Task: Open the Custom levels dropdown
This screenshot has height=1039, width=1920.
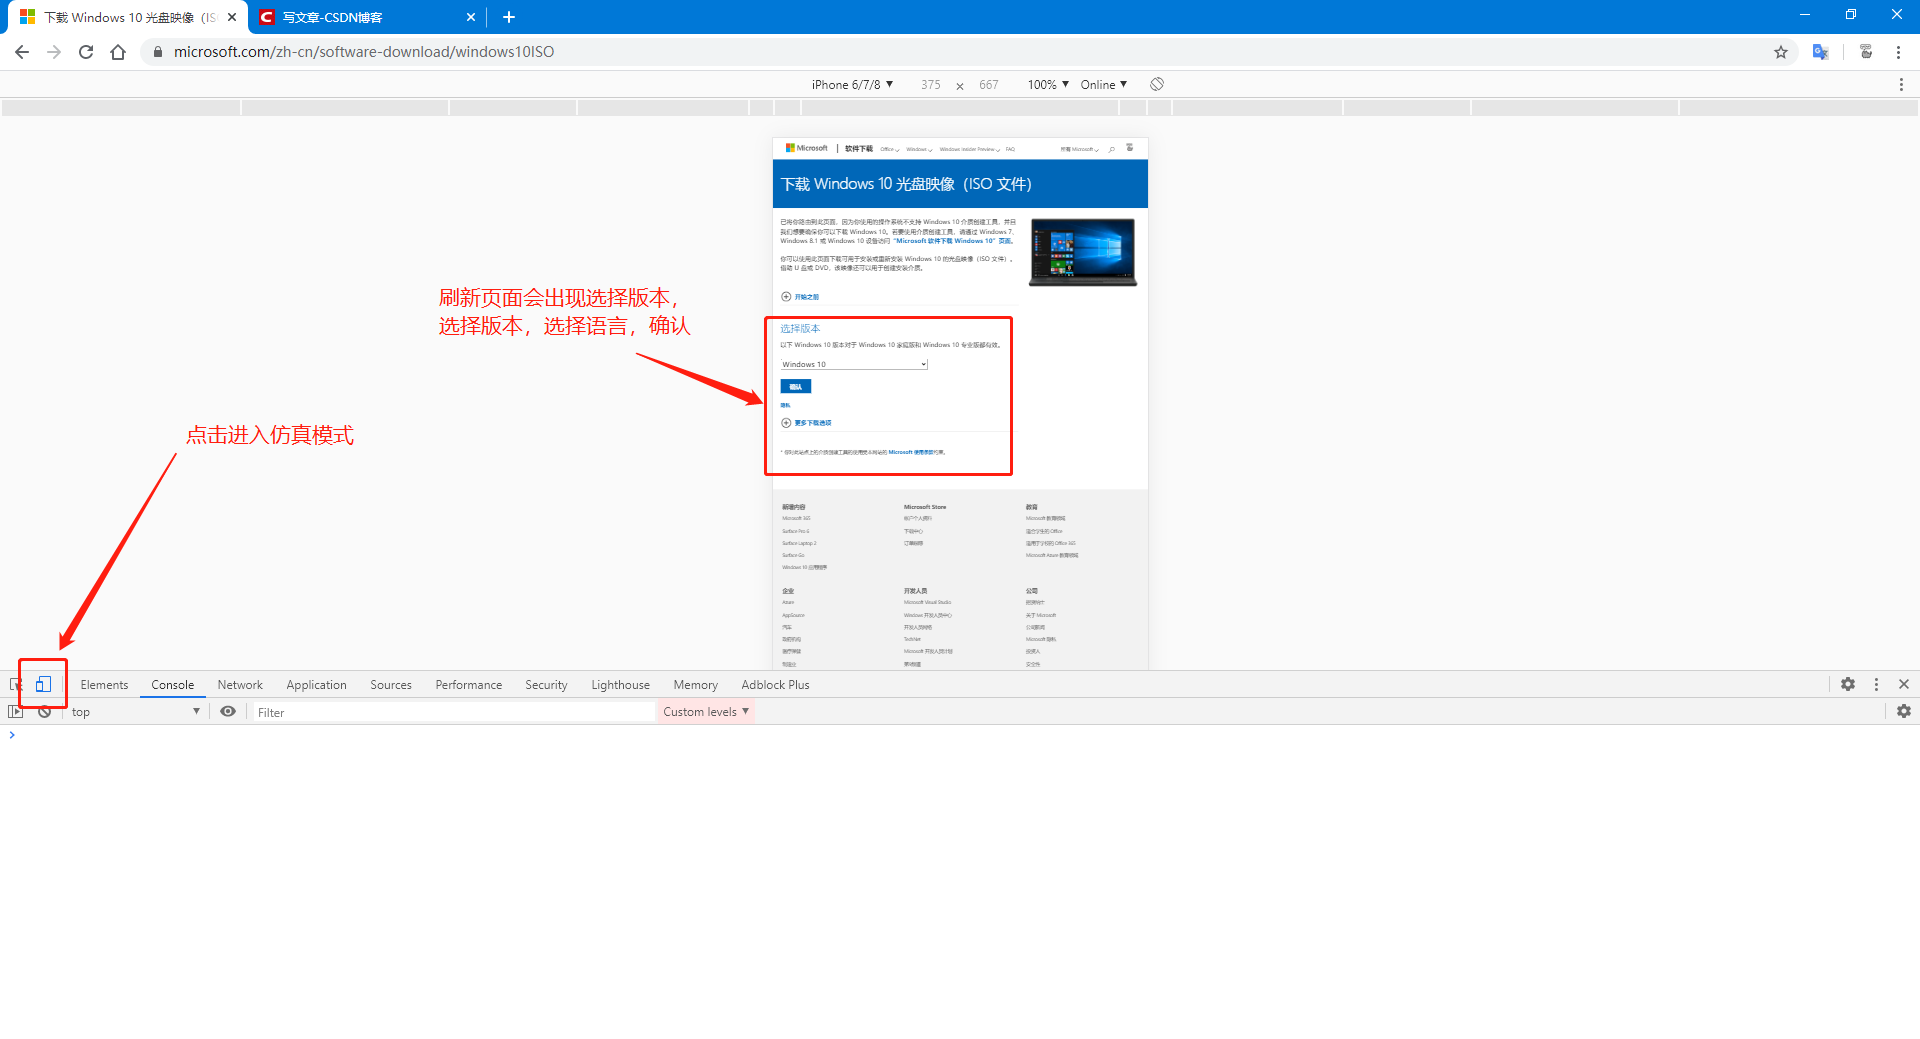Action: [706, 712]
